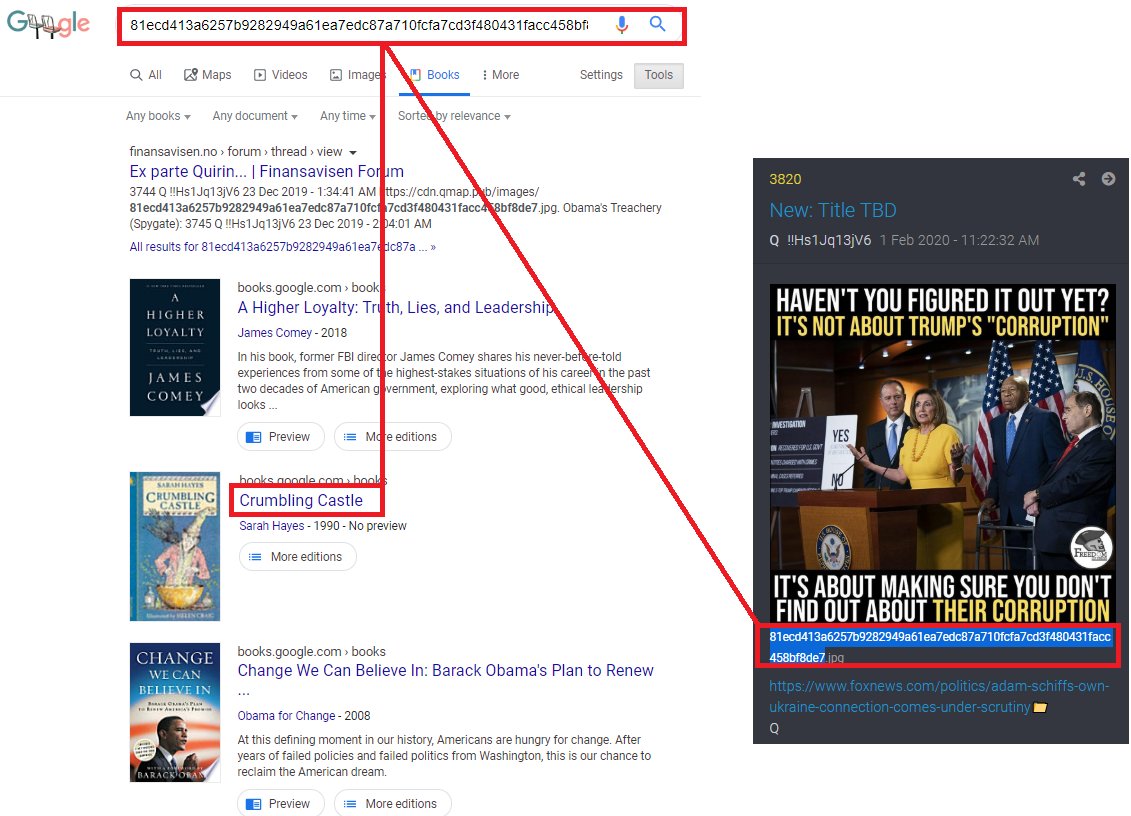Viewport: 1131px width, 816px height.
Task: Click the share icon on post 3820
Action: (x=1079, y=179)
